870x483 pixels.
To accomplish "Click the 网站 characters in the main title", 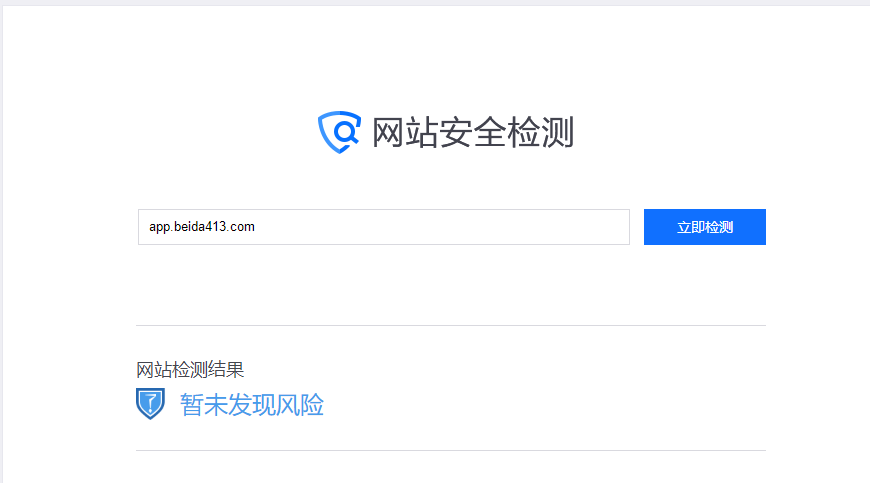I will coord(405,133).
